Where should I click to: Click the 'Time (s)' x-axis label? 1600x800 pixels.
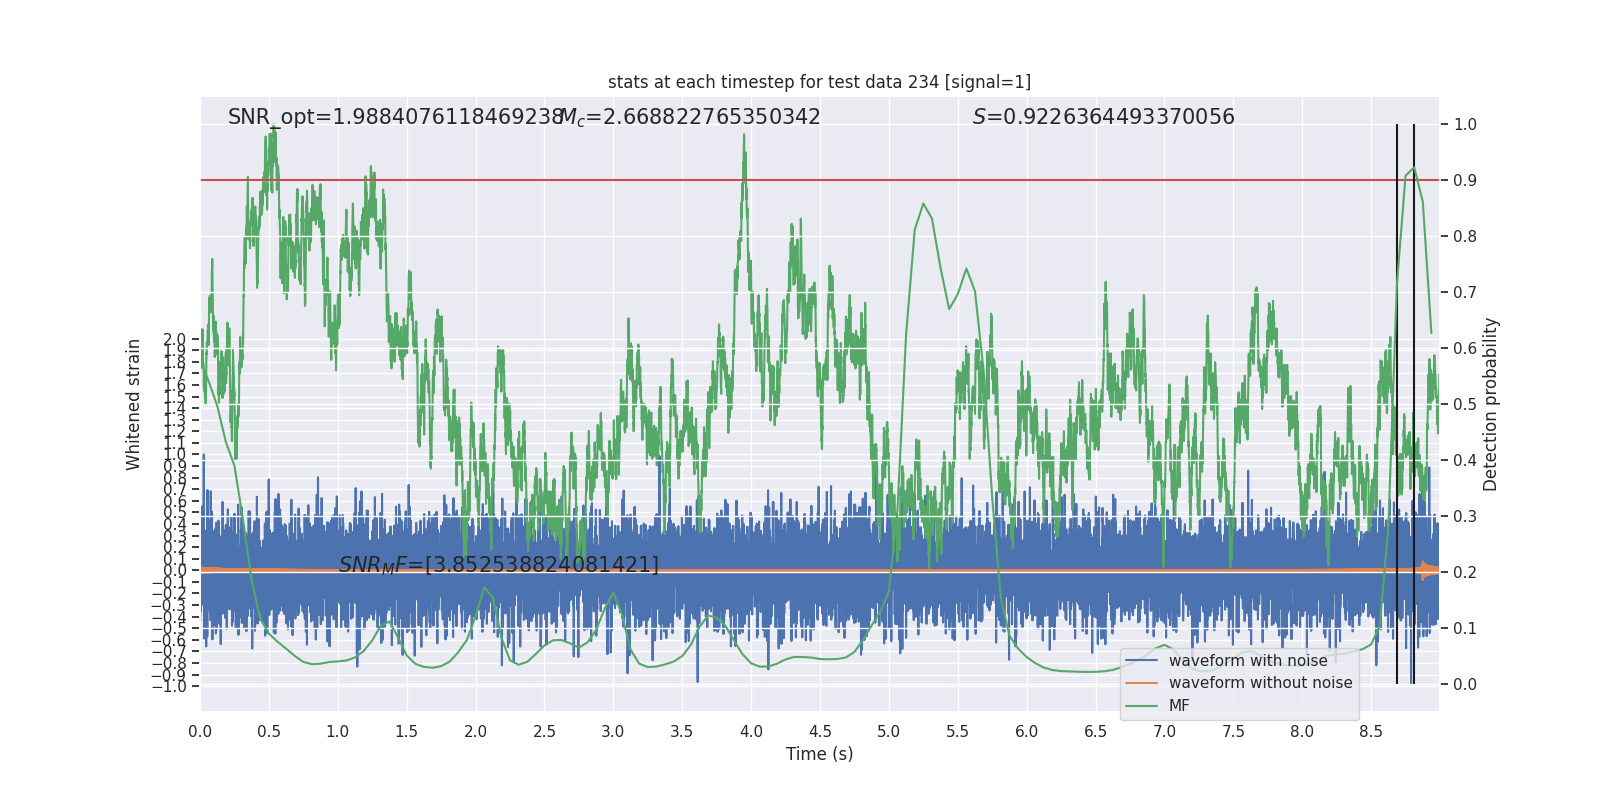click(x=819, y=754)
